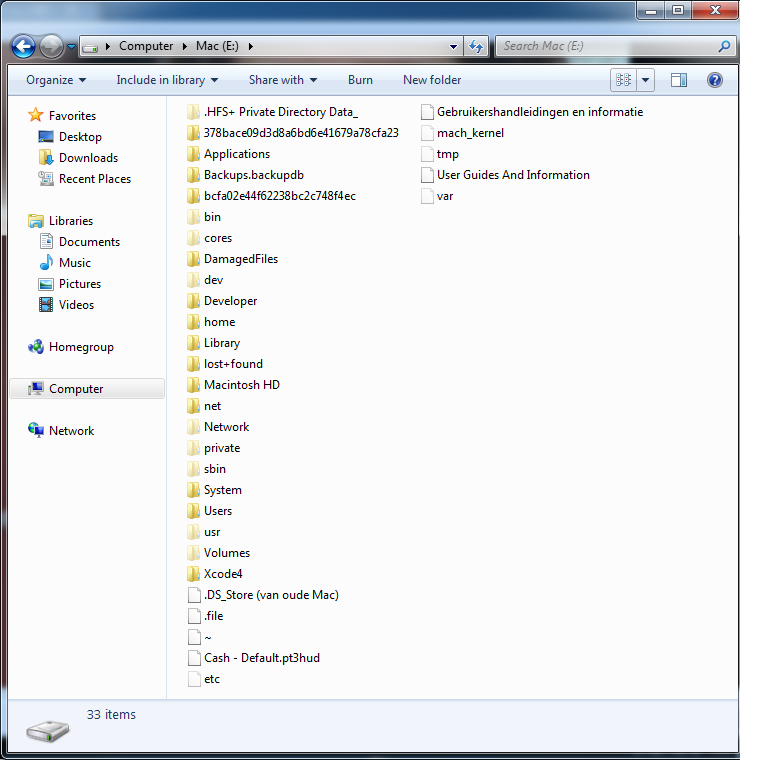Select Computer in the address breadcrumb

(146, 46)
